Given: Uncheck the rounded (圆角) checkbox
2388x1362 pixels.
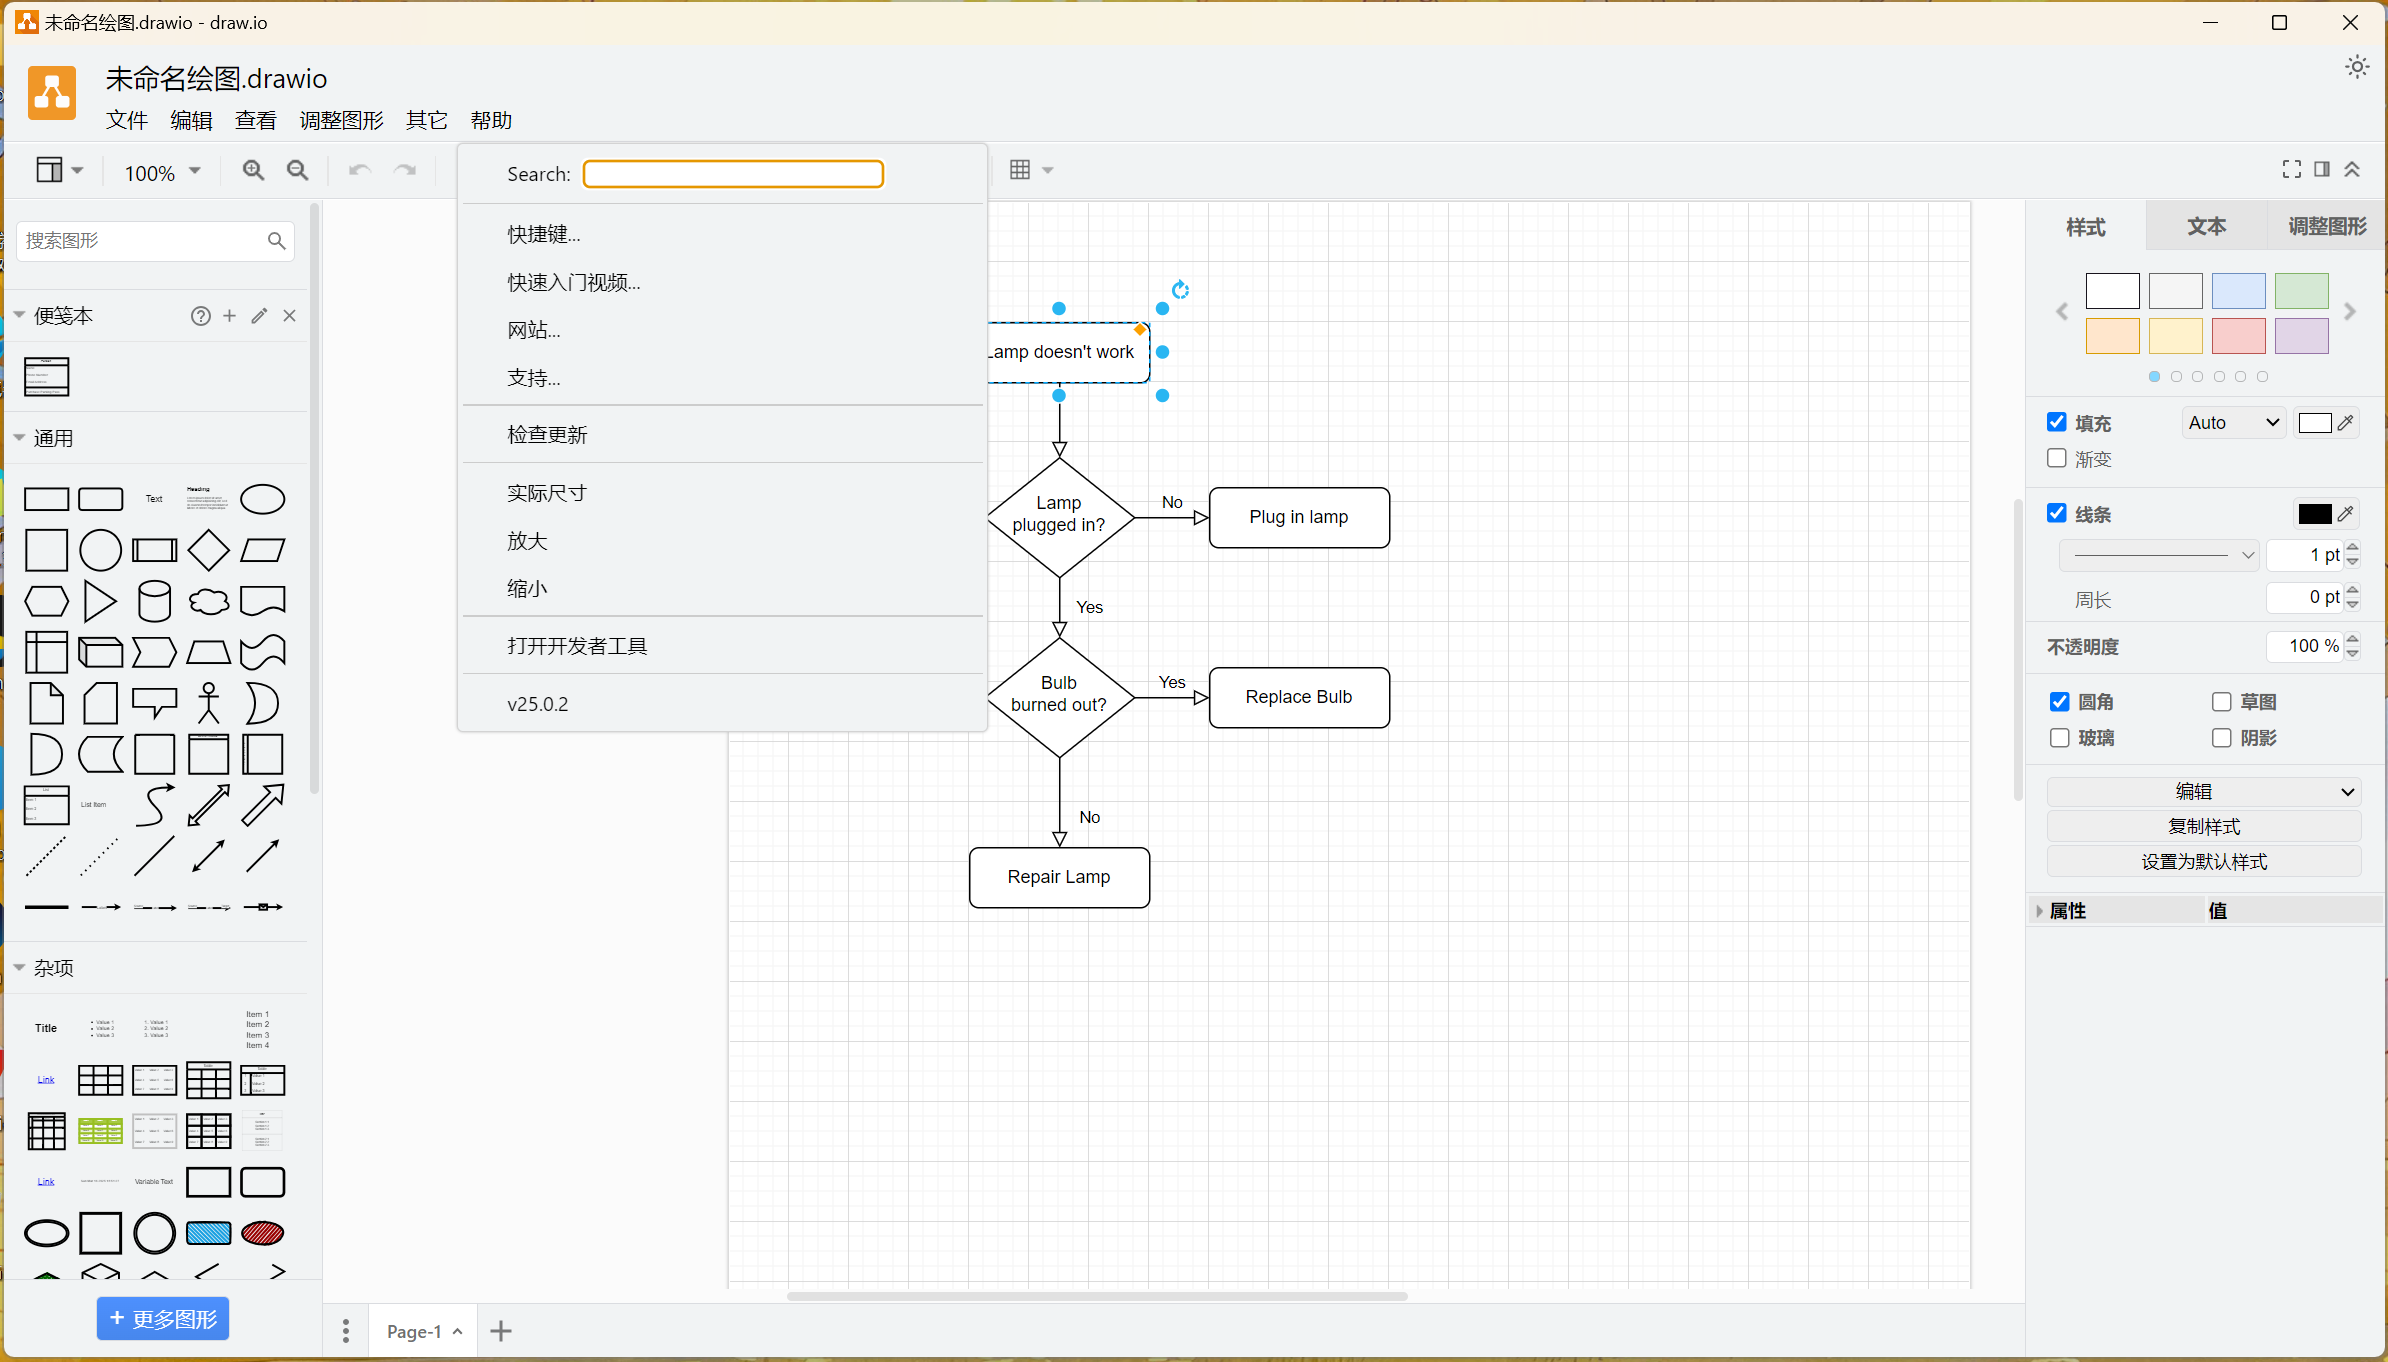Looking at the screenshot, I should pos(2059,702).
